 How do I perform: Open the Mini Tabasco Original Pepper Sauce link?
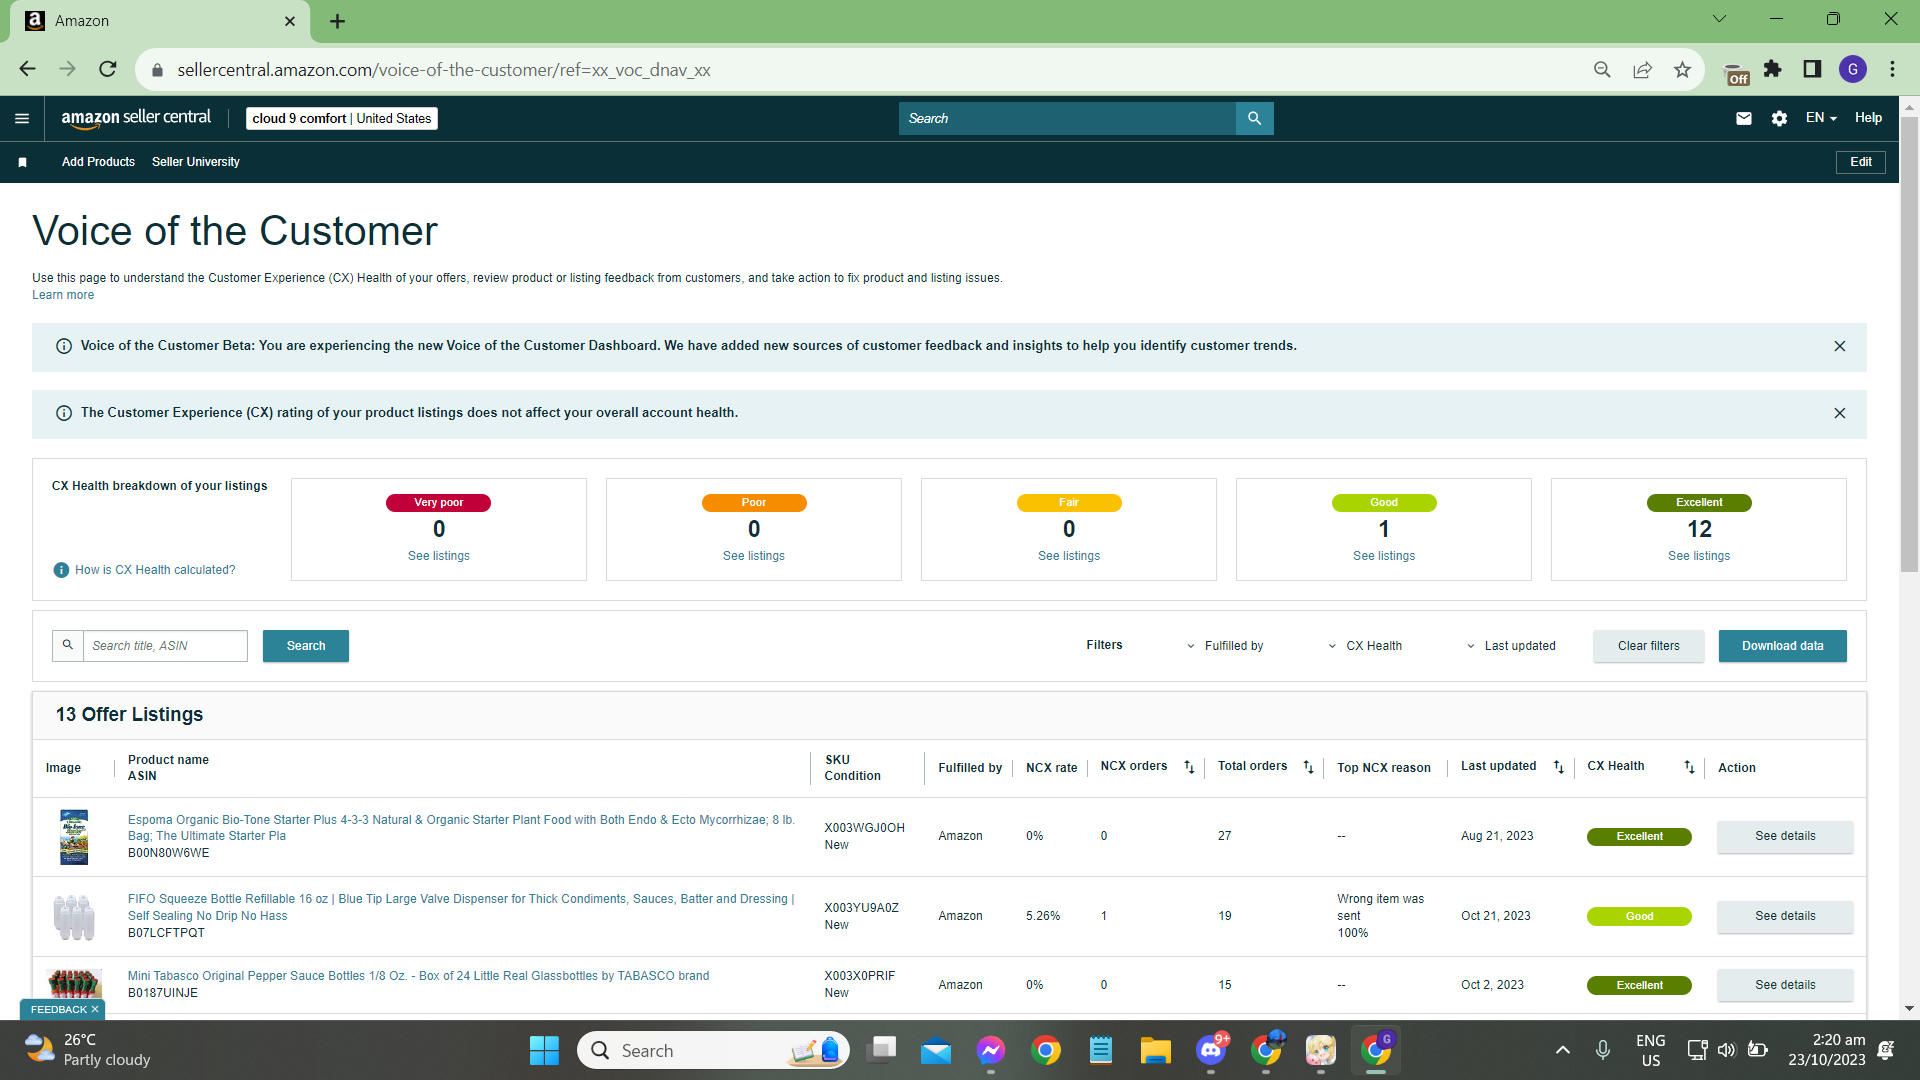point(418,976)
